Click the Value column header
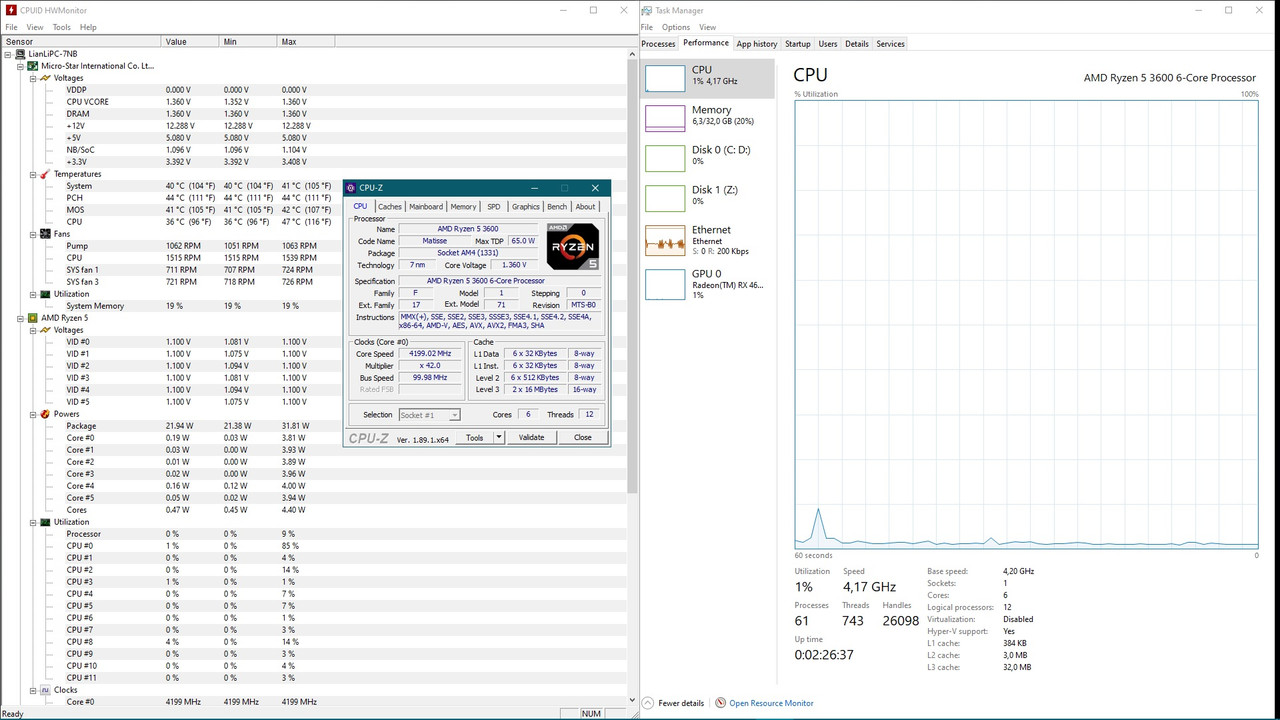 pos(190,42)
